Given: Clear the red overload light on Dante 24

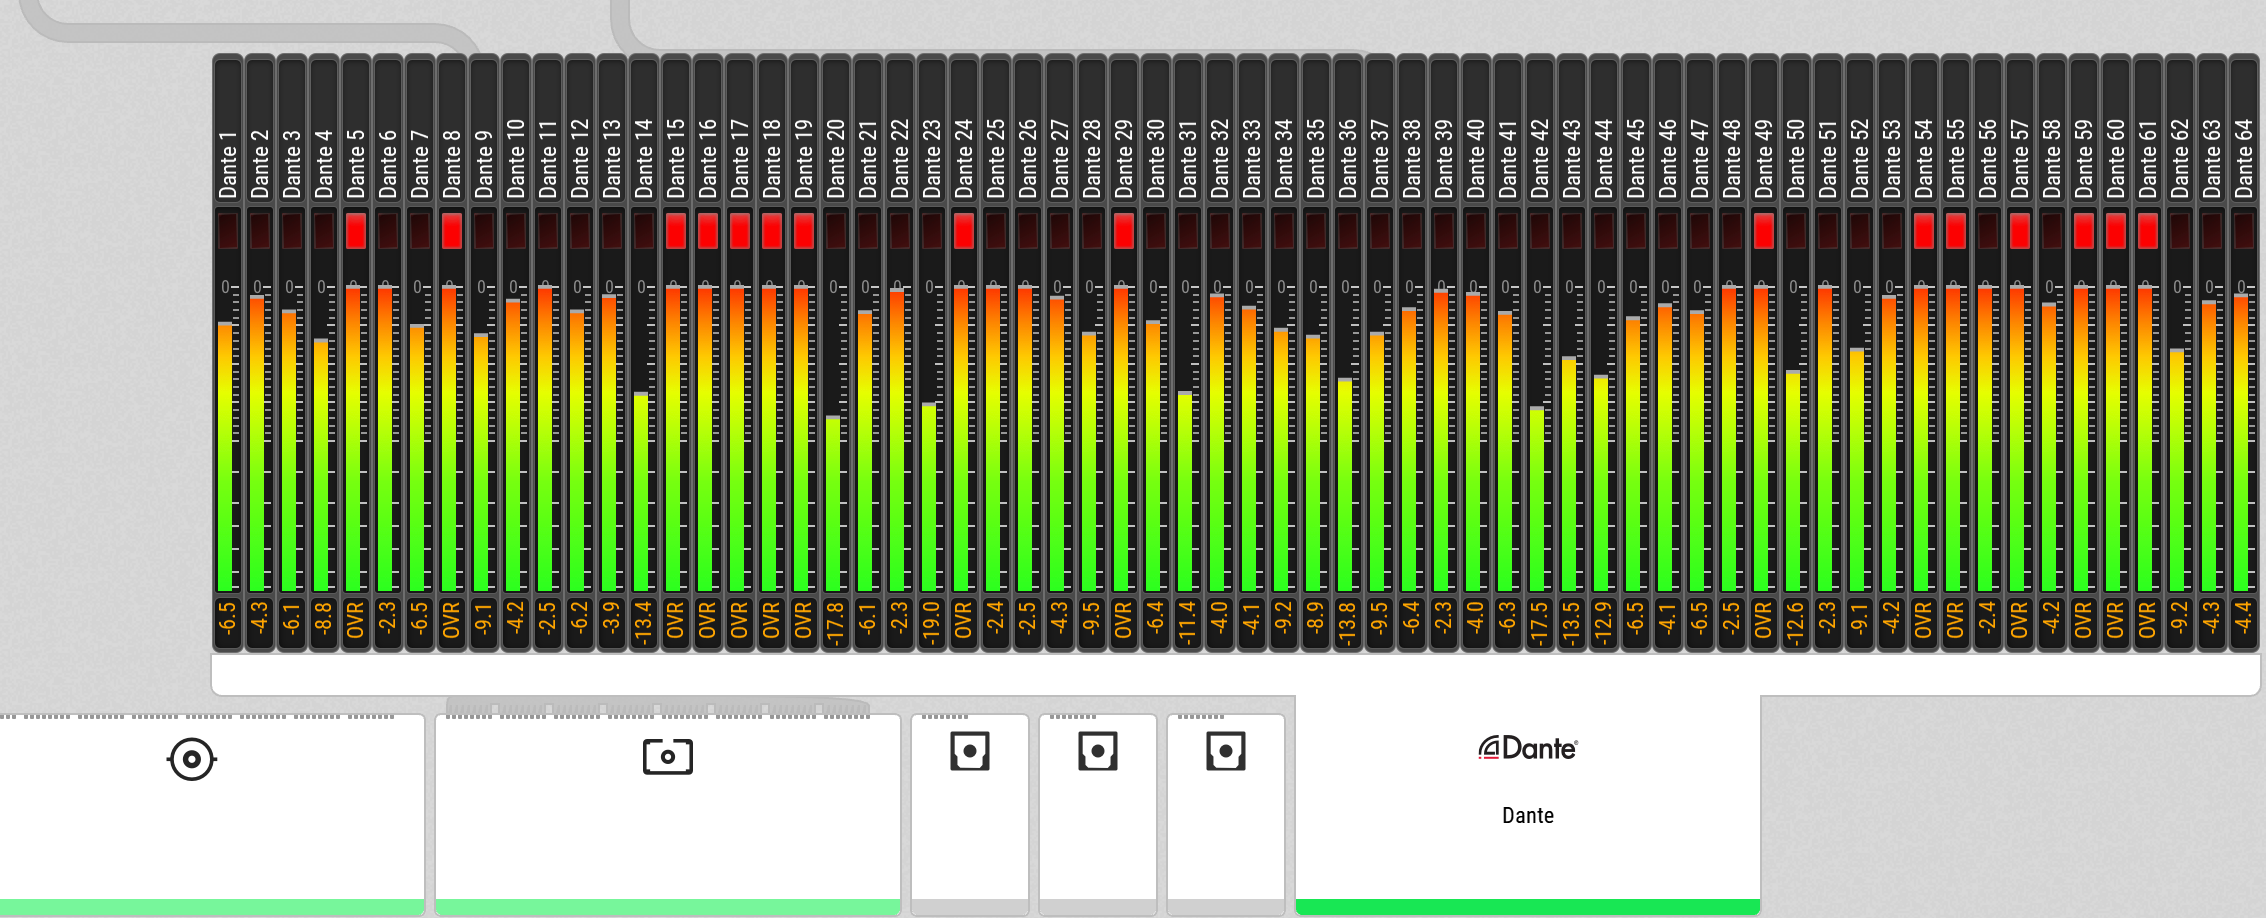Looking at the screenshot, I should coord(964,231).
